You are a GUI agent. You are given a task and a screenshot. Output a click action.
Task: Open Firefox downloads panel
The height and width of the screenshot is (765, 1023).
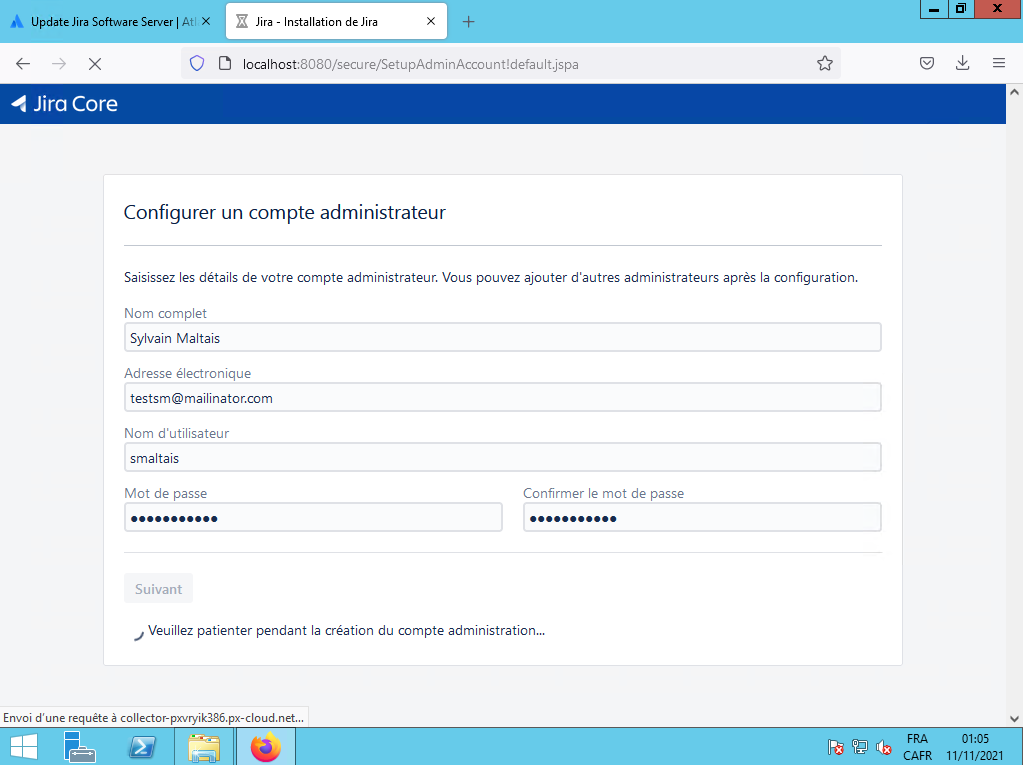point(962,63)
